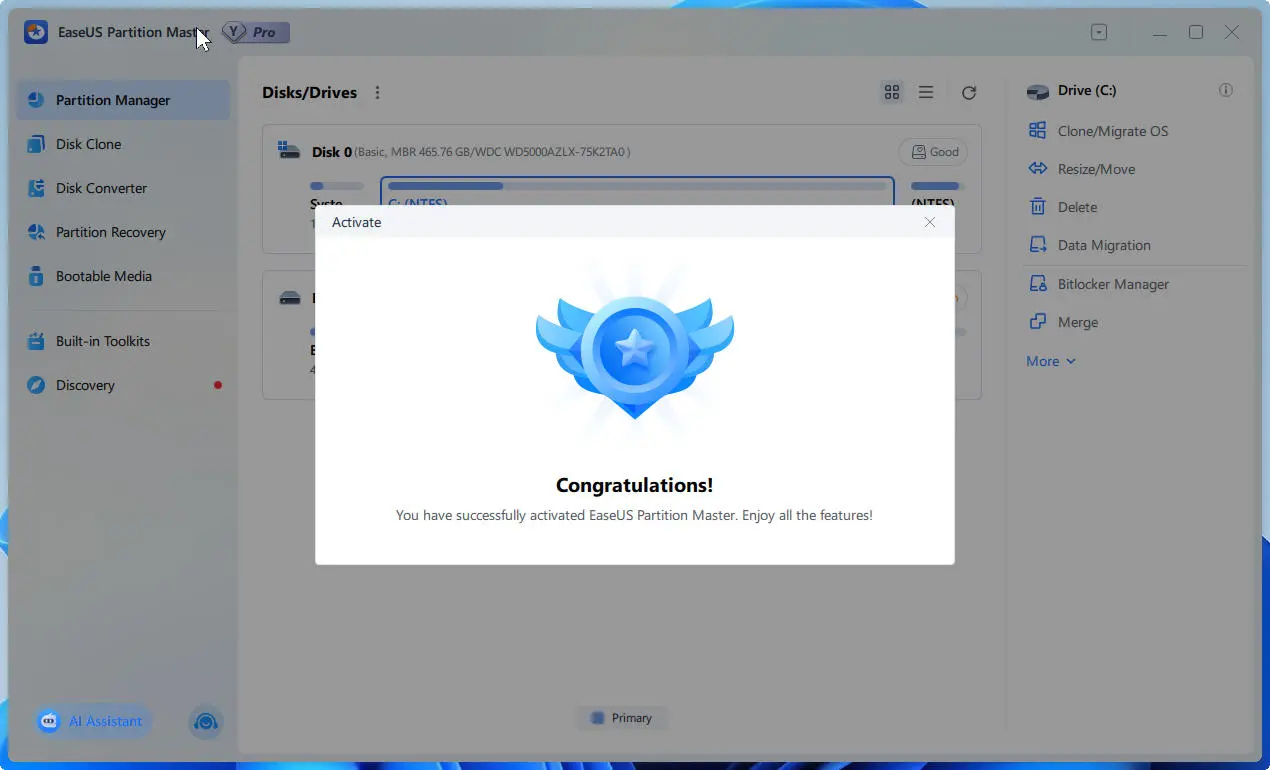Click the EaseUS Partition Master logo
The image size is (1270, 770).
tap(36, 32)
